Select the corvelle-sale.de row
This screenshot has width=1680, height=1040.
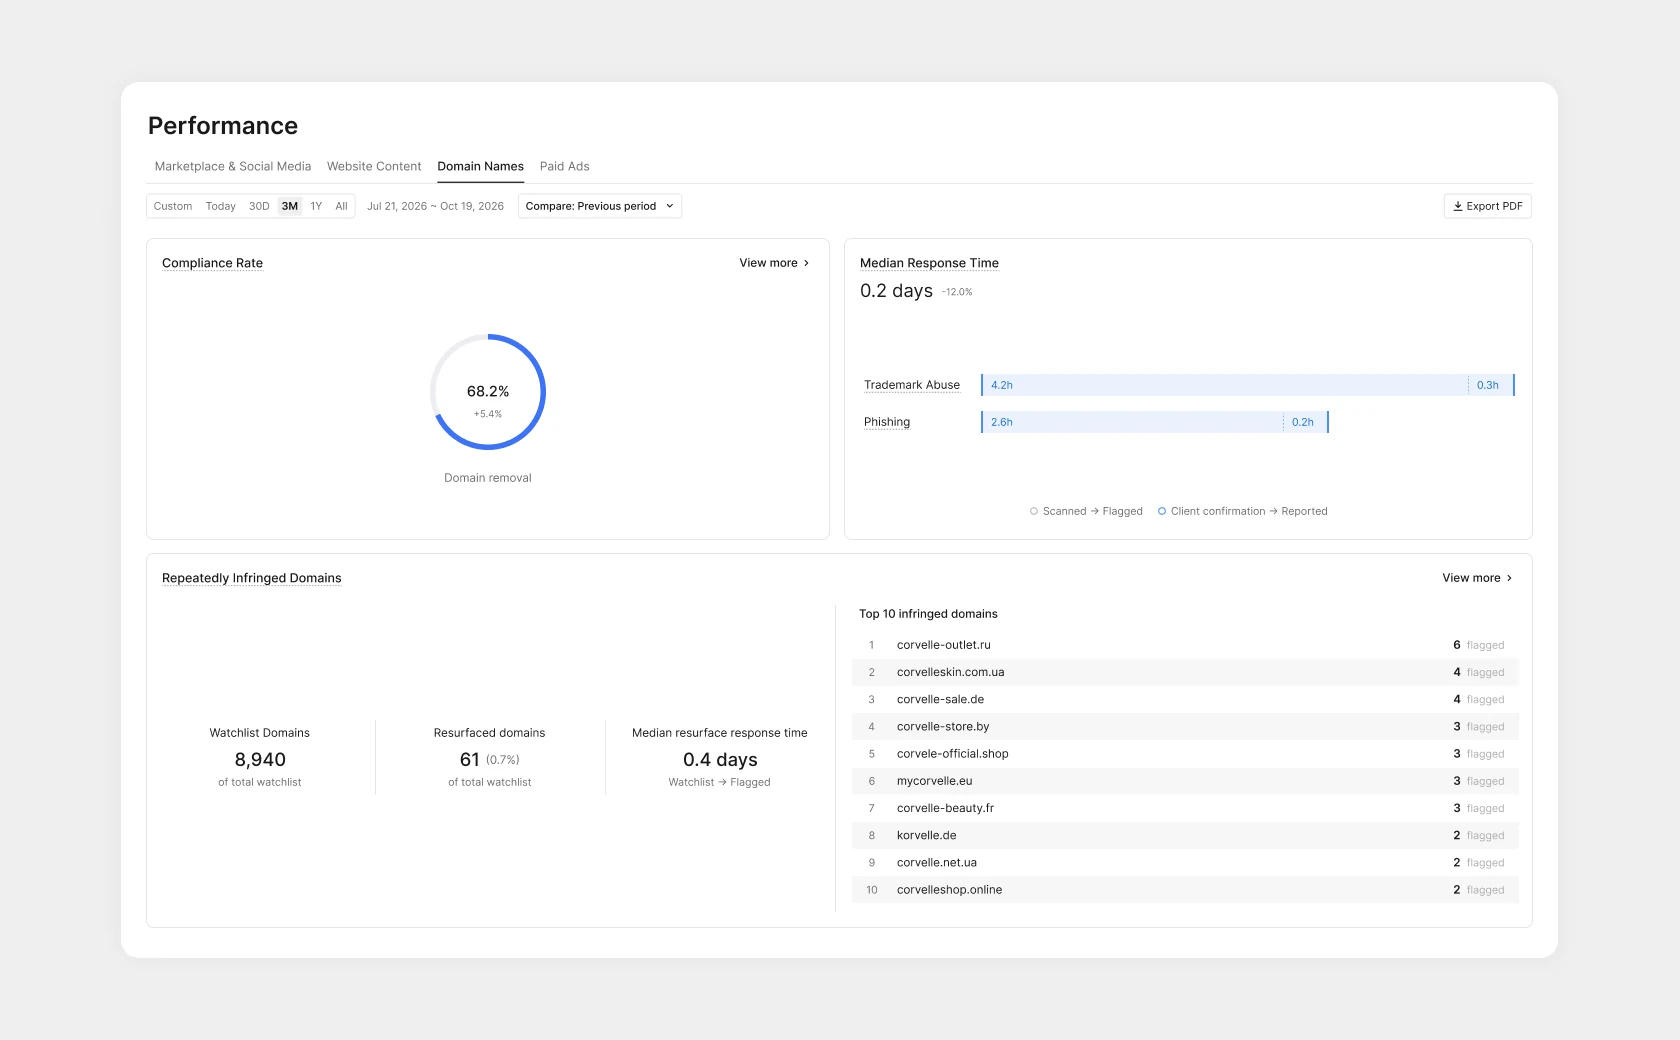(x=1185, y=699)
